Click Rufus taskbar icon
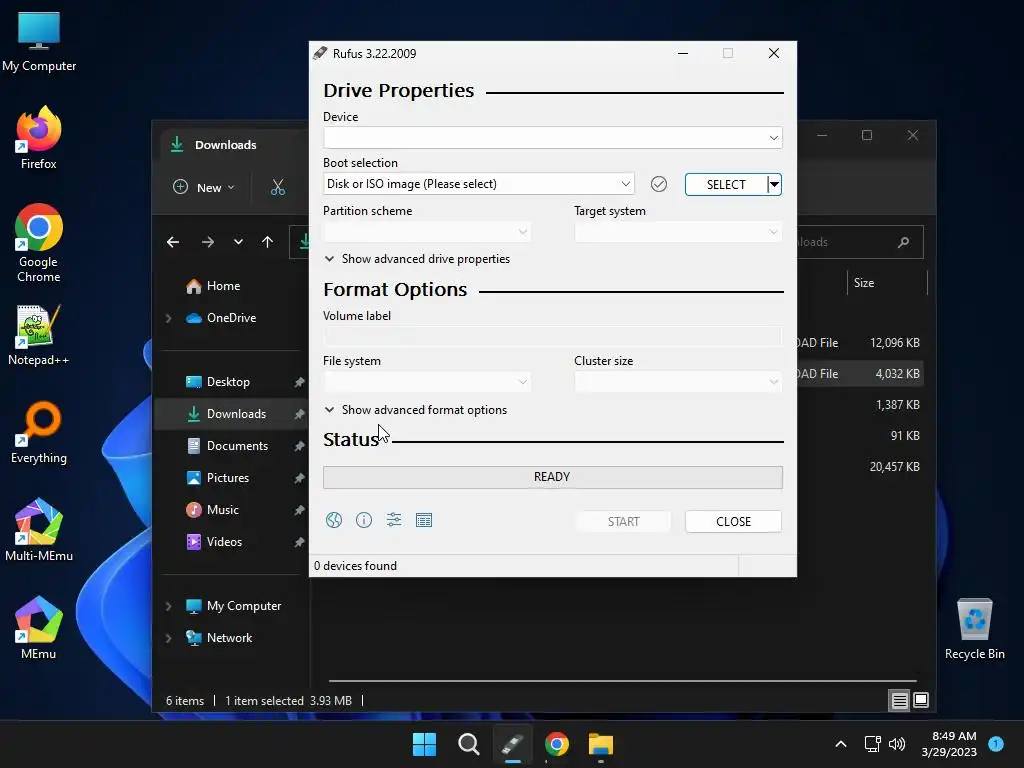This screenshot has height=768, width=1024. [x=513, y=744]
